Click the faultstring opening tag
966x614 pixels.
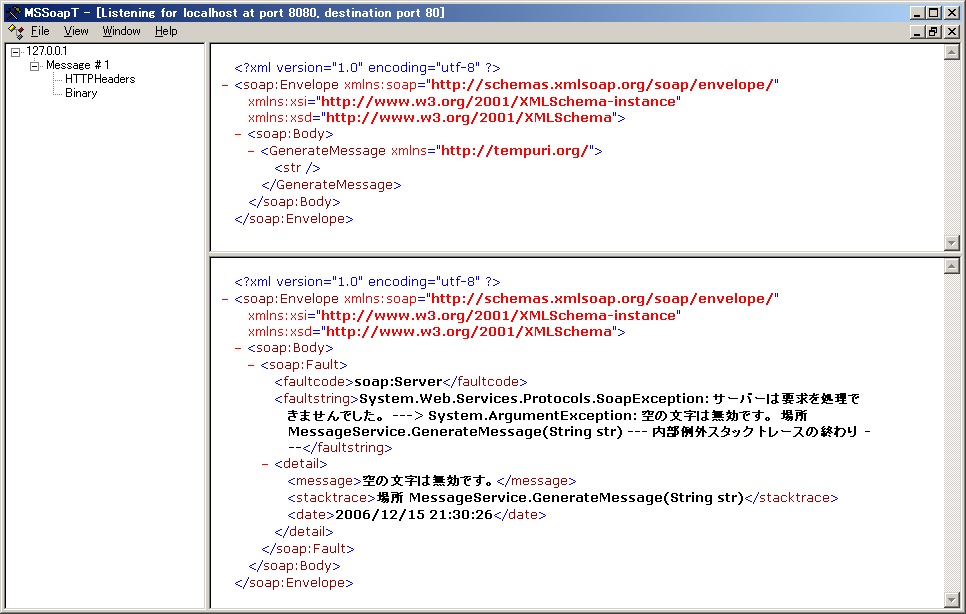317,399
